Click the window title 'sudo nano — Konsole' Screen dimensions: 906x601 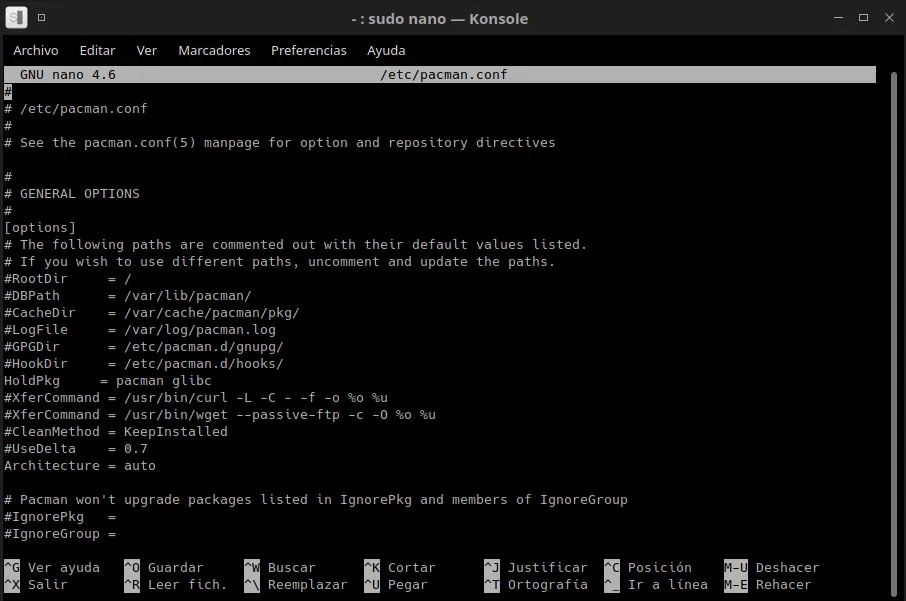[x=440, y=18]
